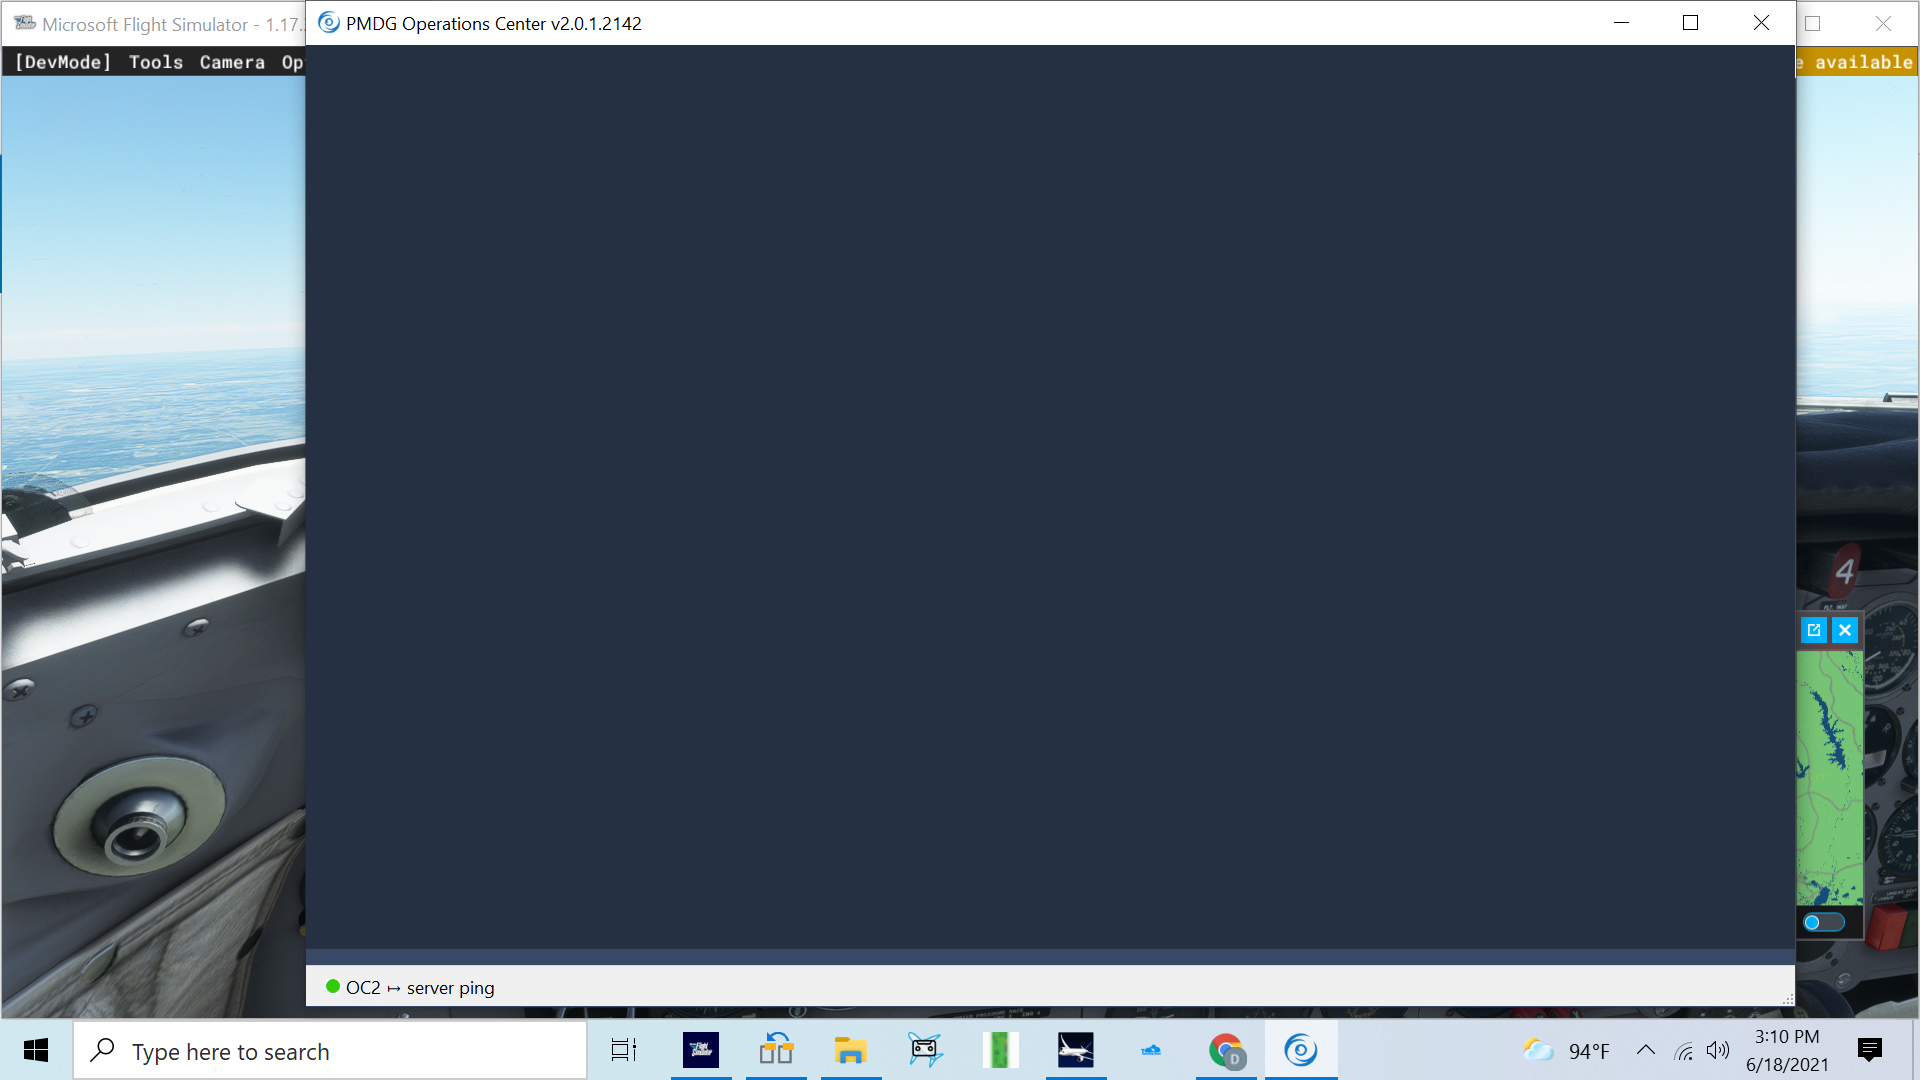Open the small blue cloud taskbar app
The width and height of the screenshot is (1920, 1080).
click(x=1151, y=1050)
